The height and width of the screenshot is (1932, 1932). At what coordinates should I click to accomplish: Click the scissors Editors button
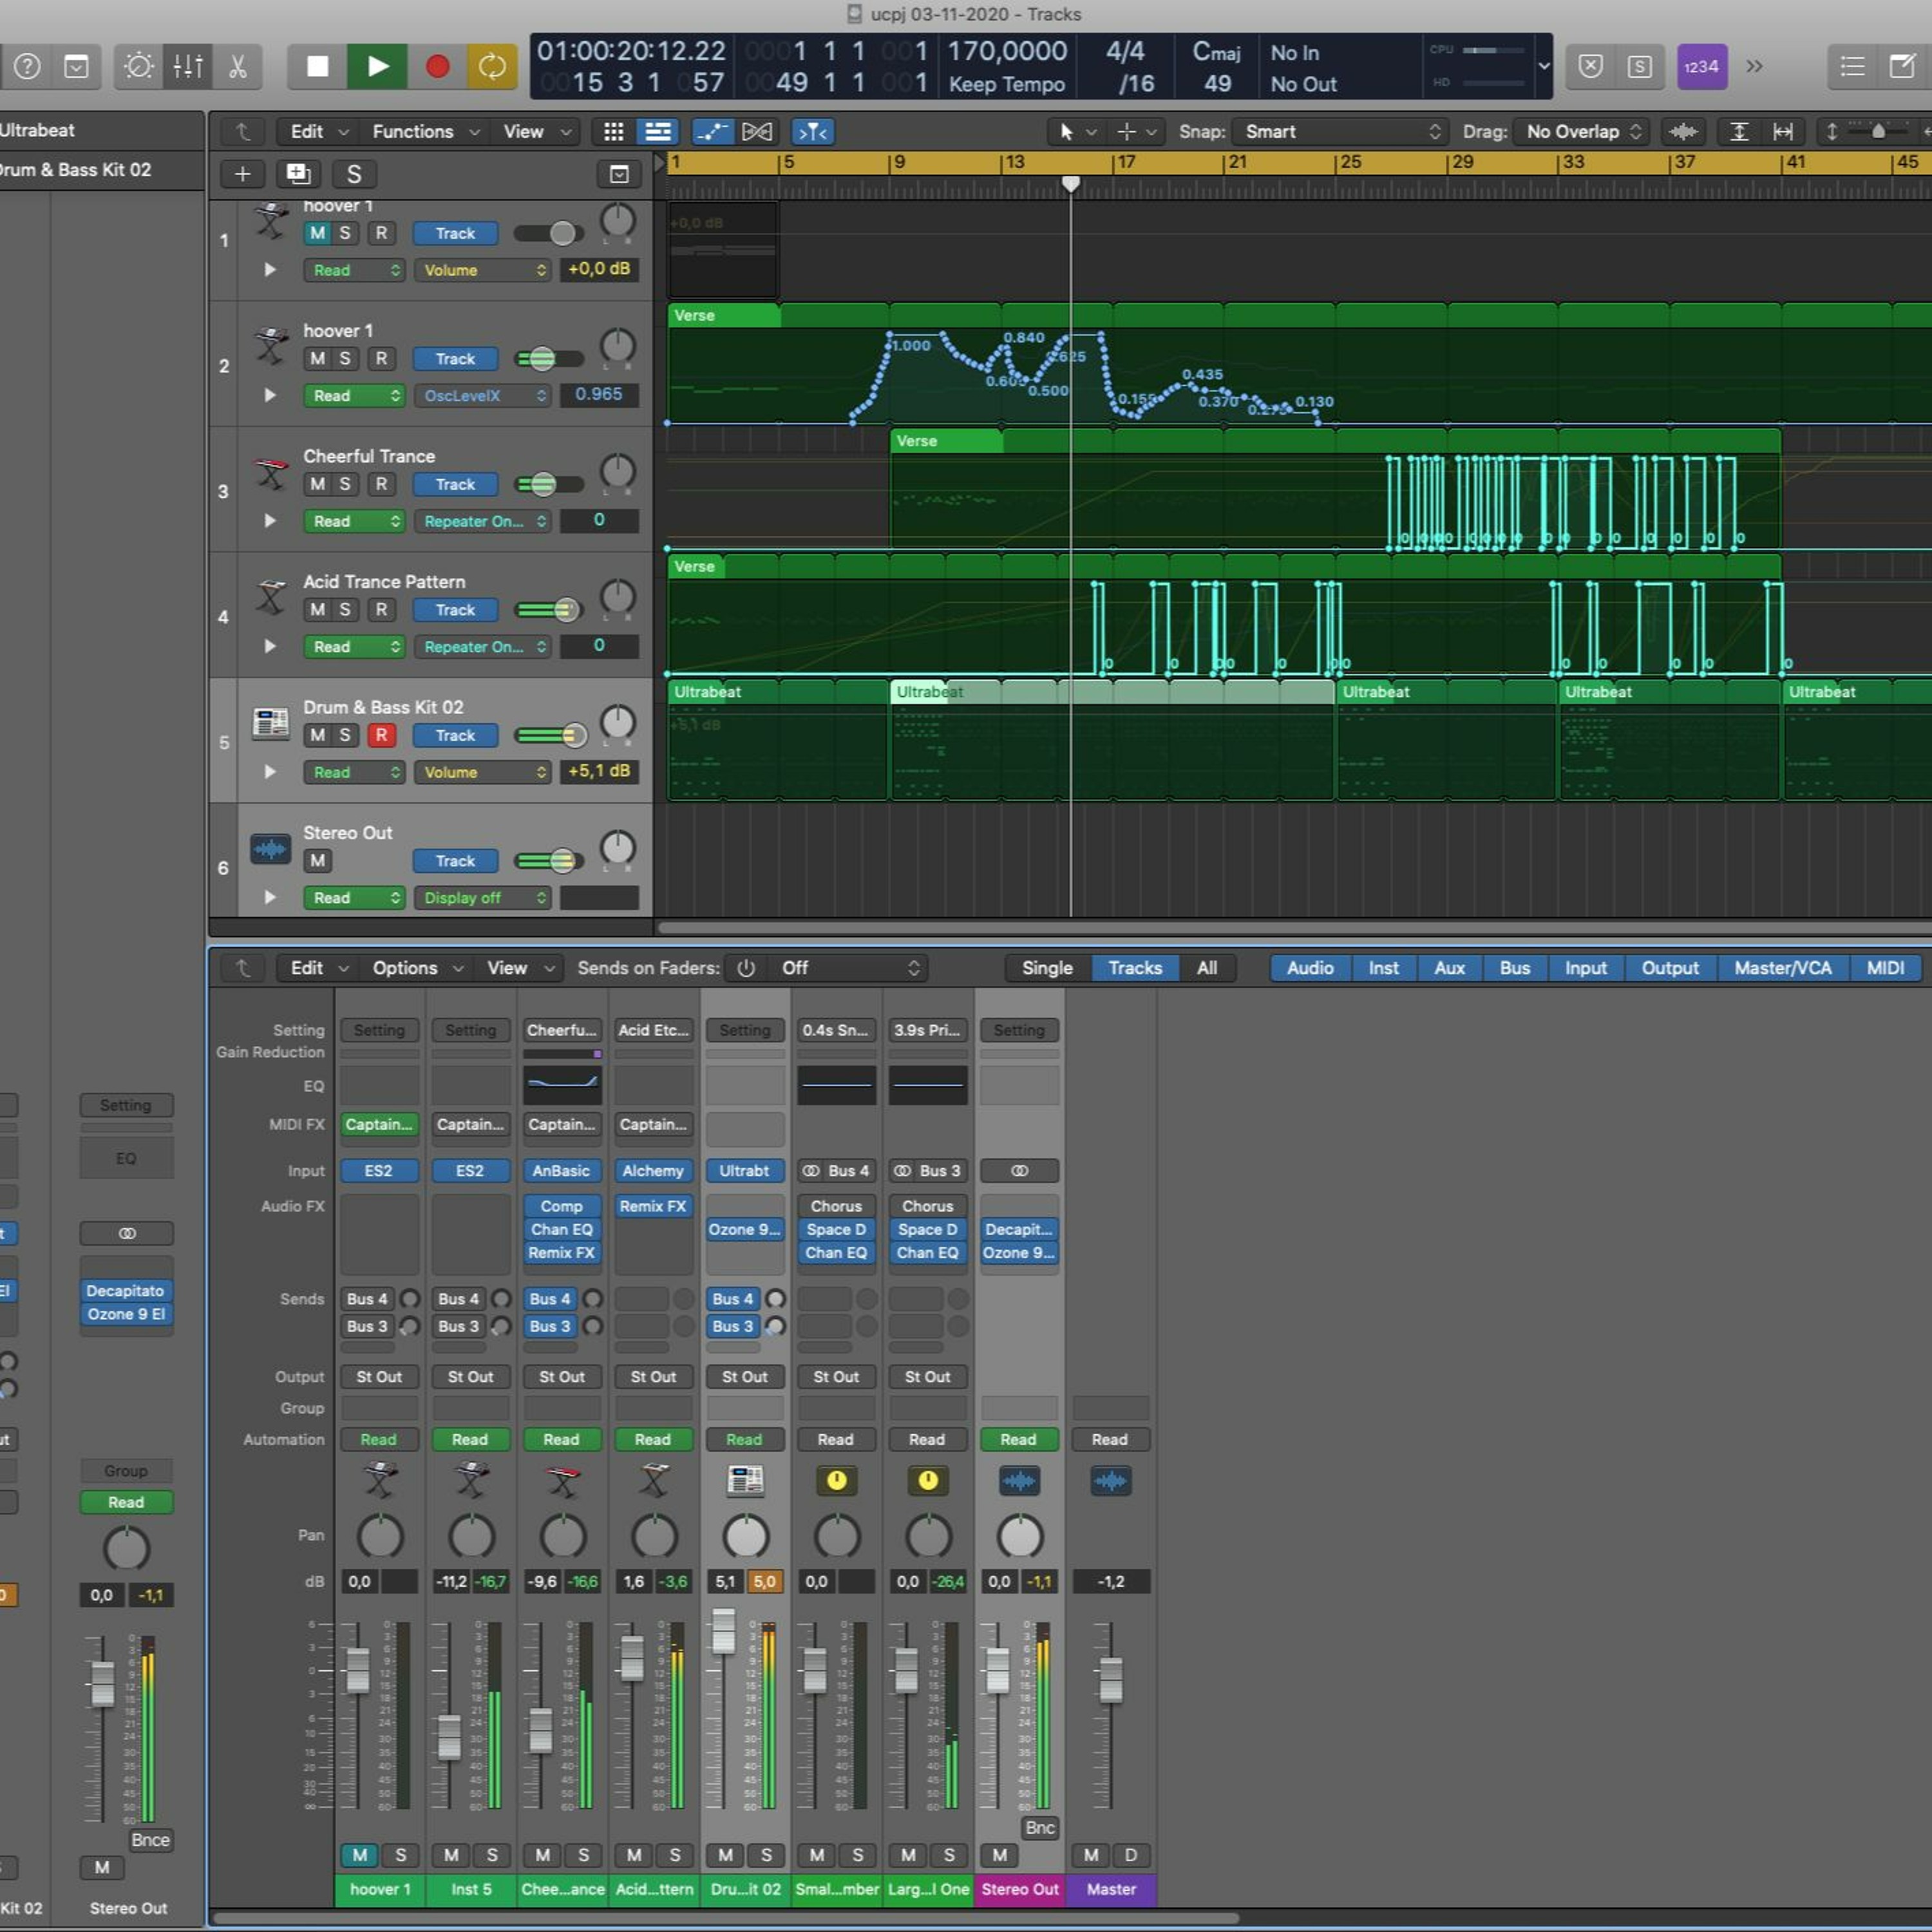point(237,67)
